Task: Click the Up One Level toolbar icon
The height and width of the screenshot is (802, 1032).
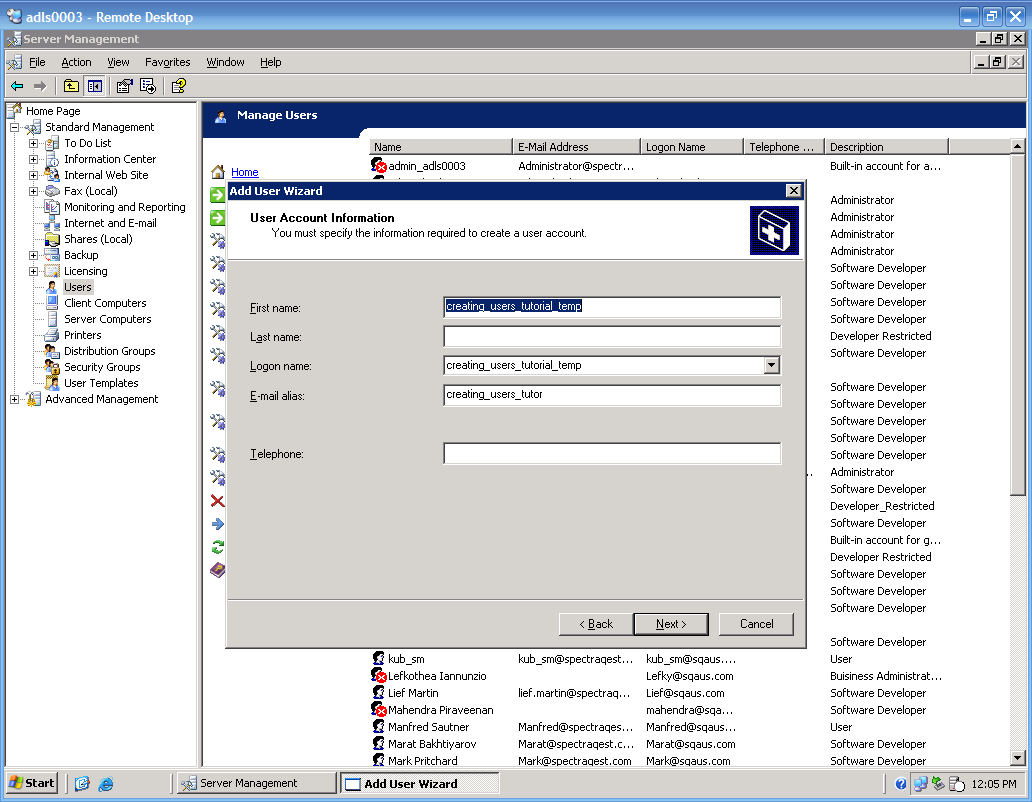Action: tap(71, 86)
